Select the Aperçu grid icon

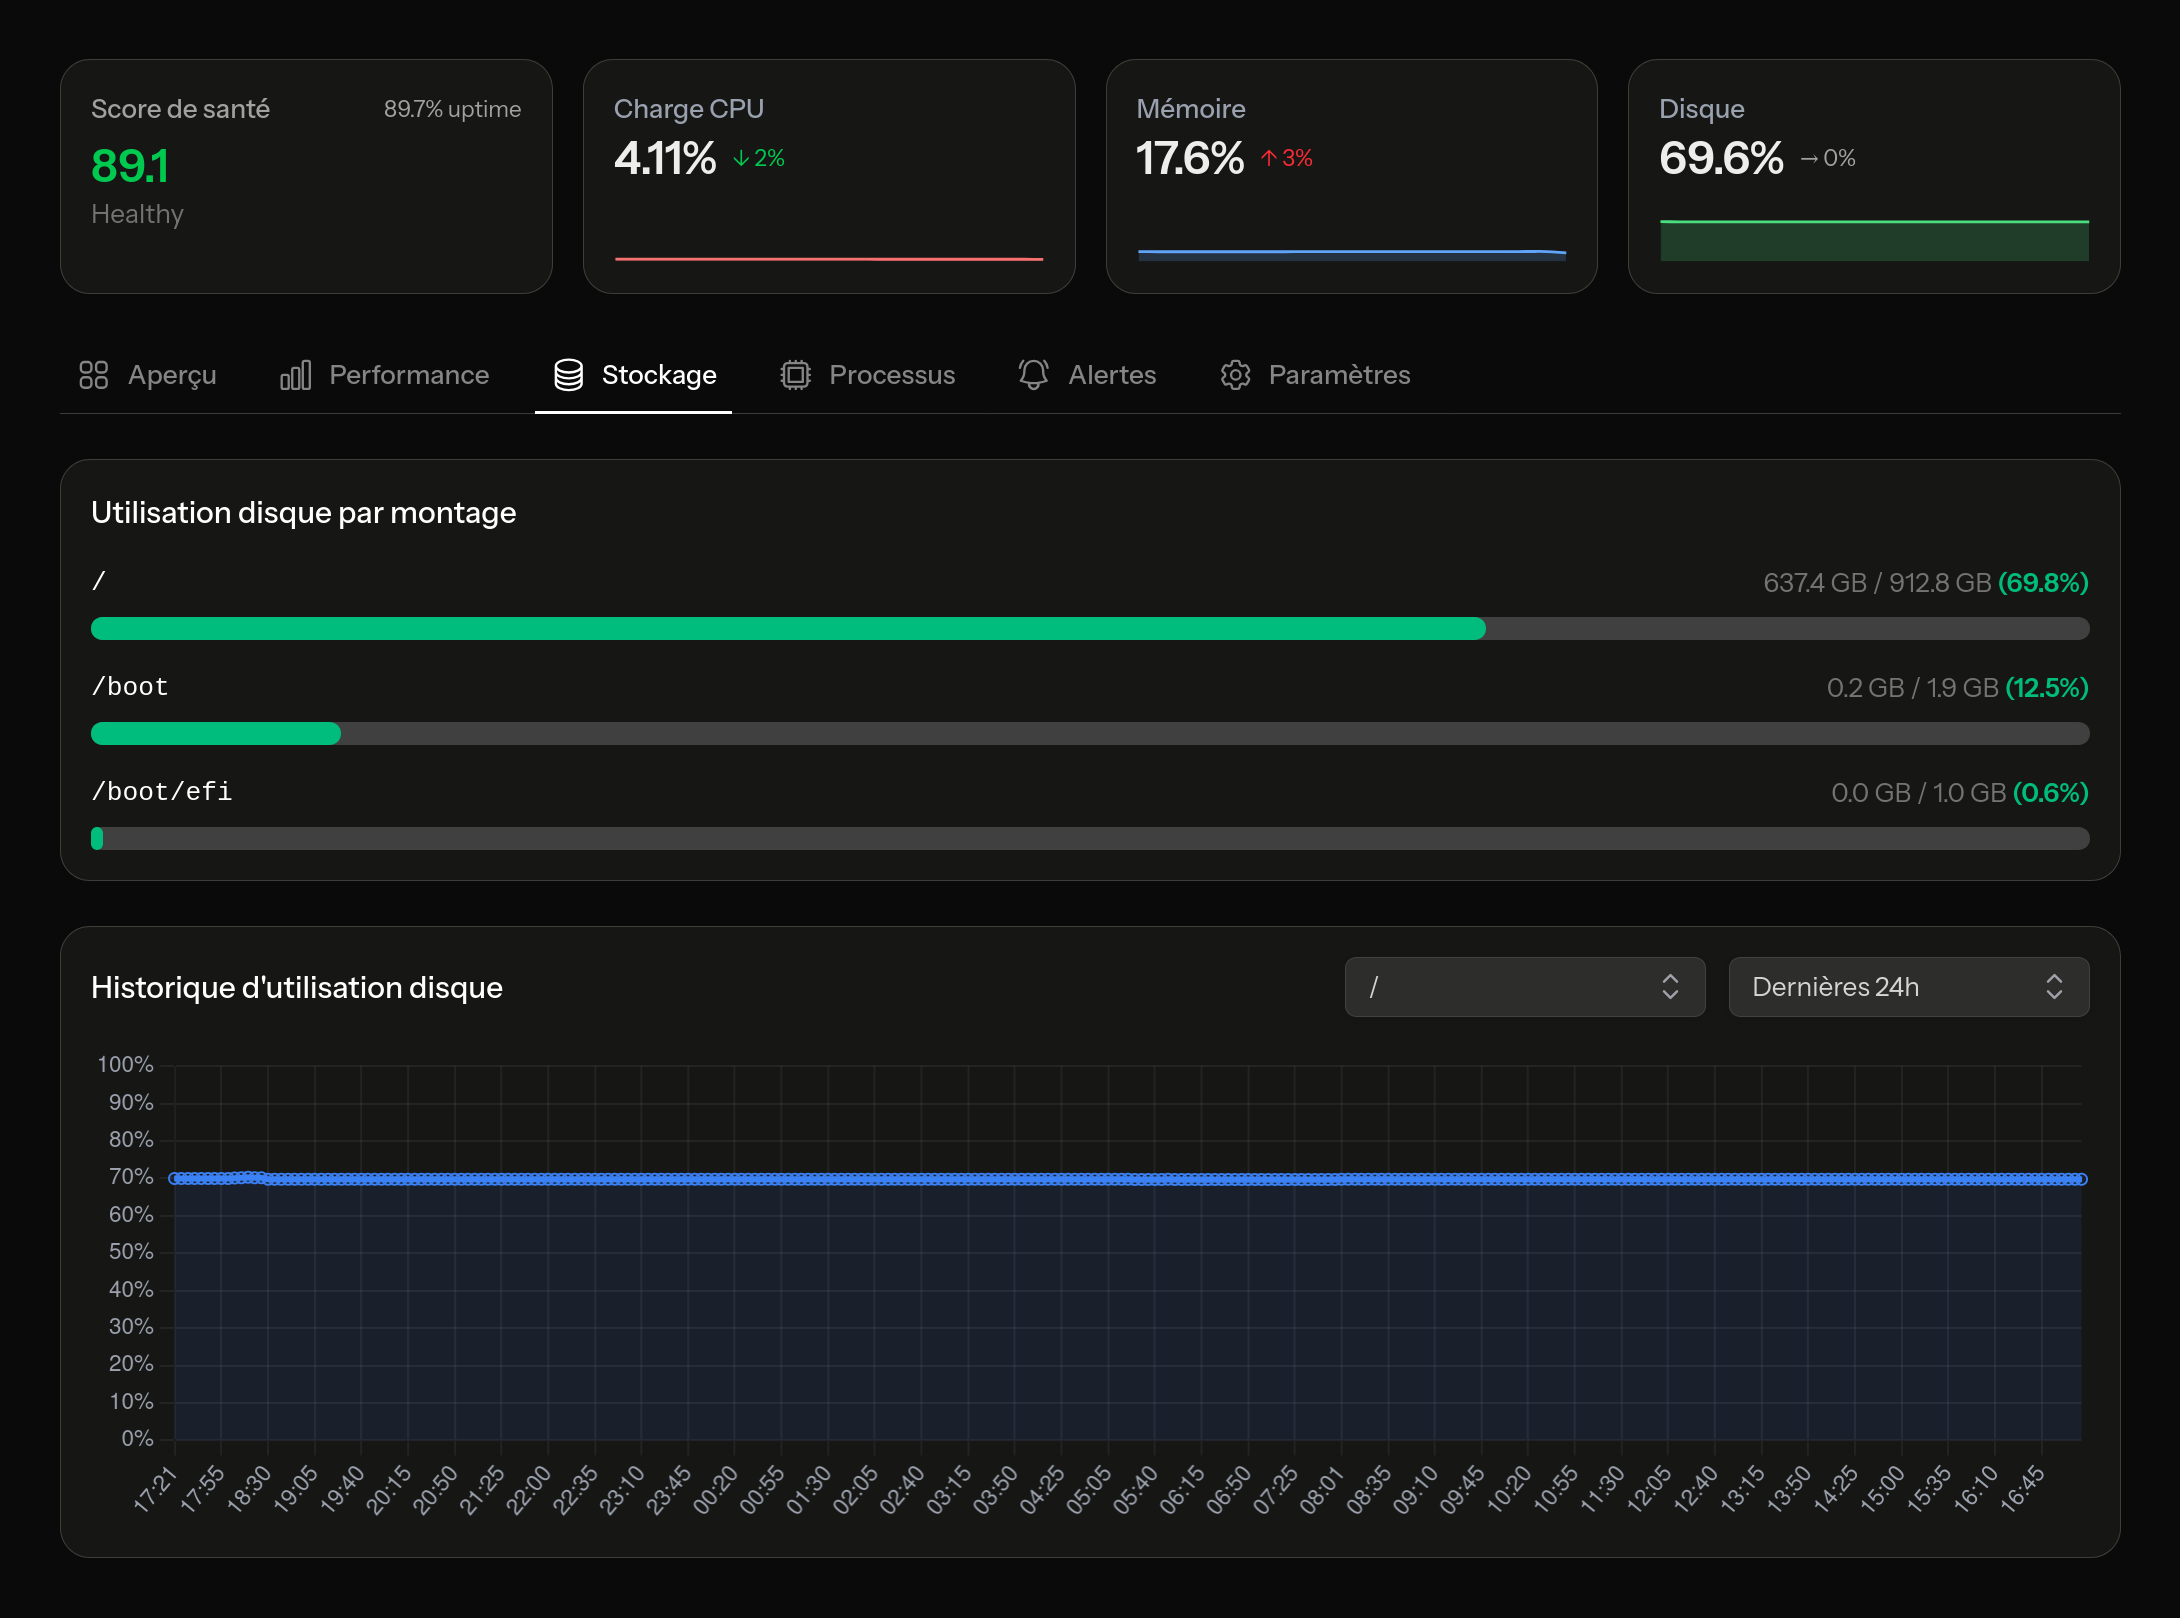(x=94, y=375)
